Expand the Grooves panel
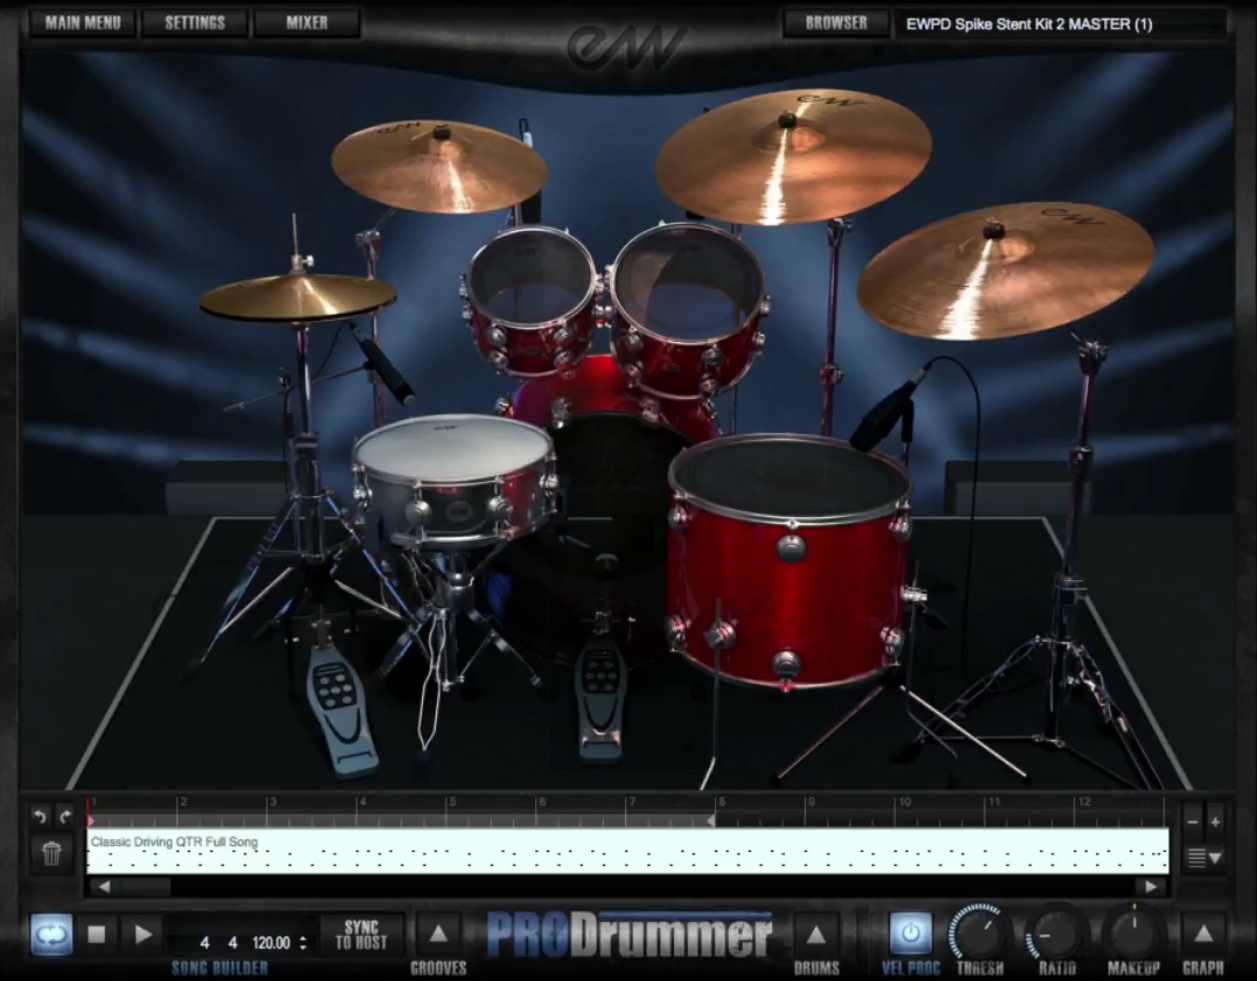The image size is (1257, 981). [438, 935]
